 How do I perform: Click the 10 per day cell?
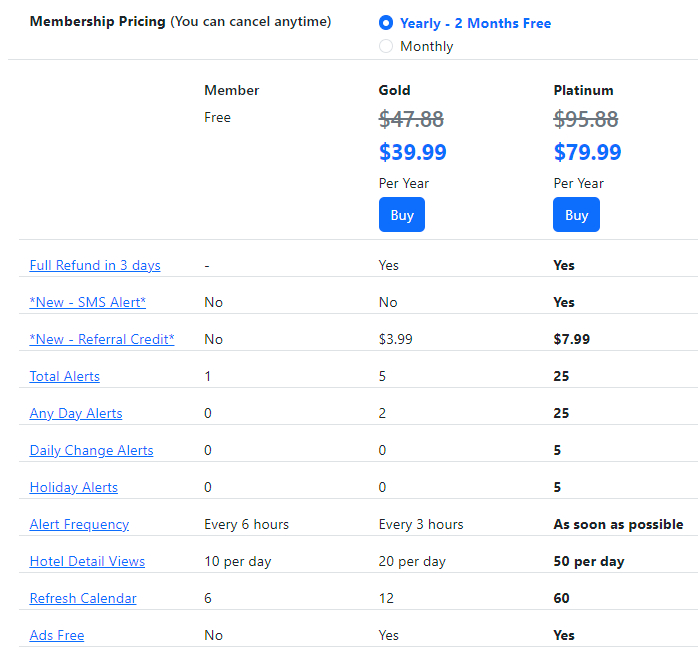click(x=238, y=561)
